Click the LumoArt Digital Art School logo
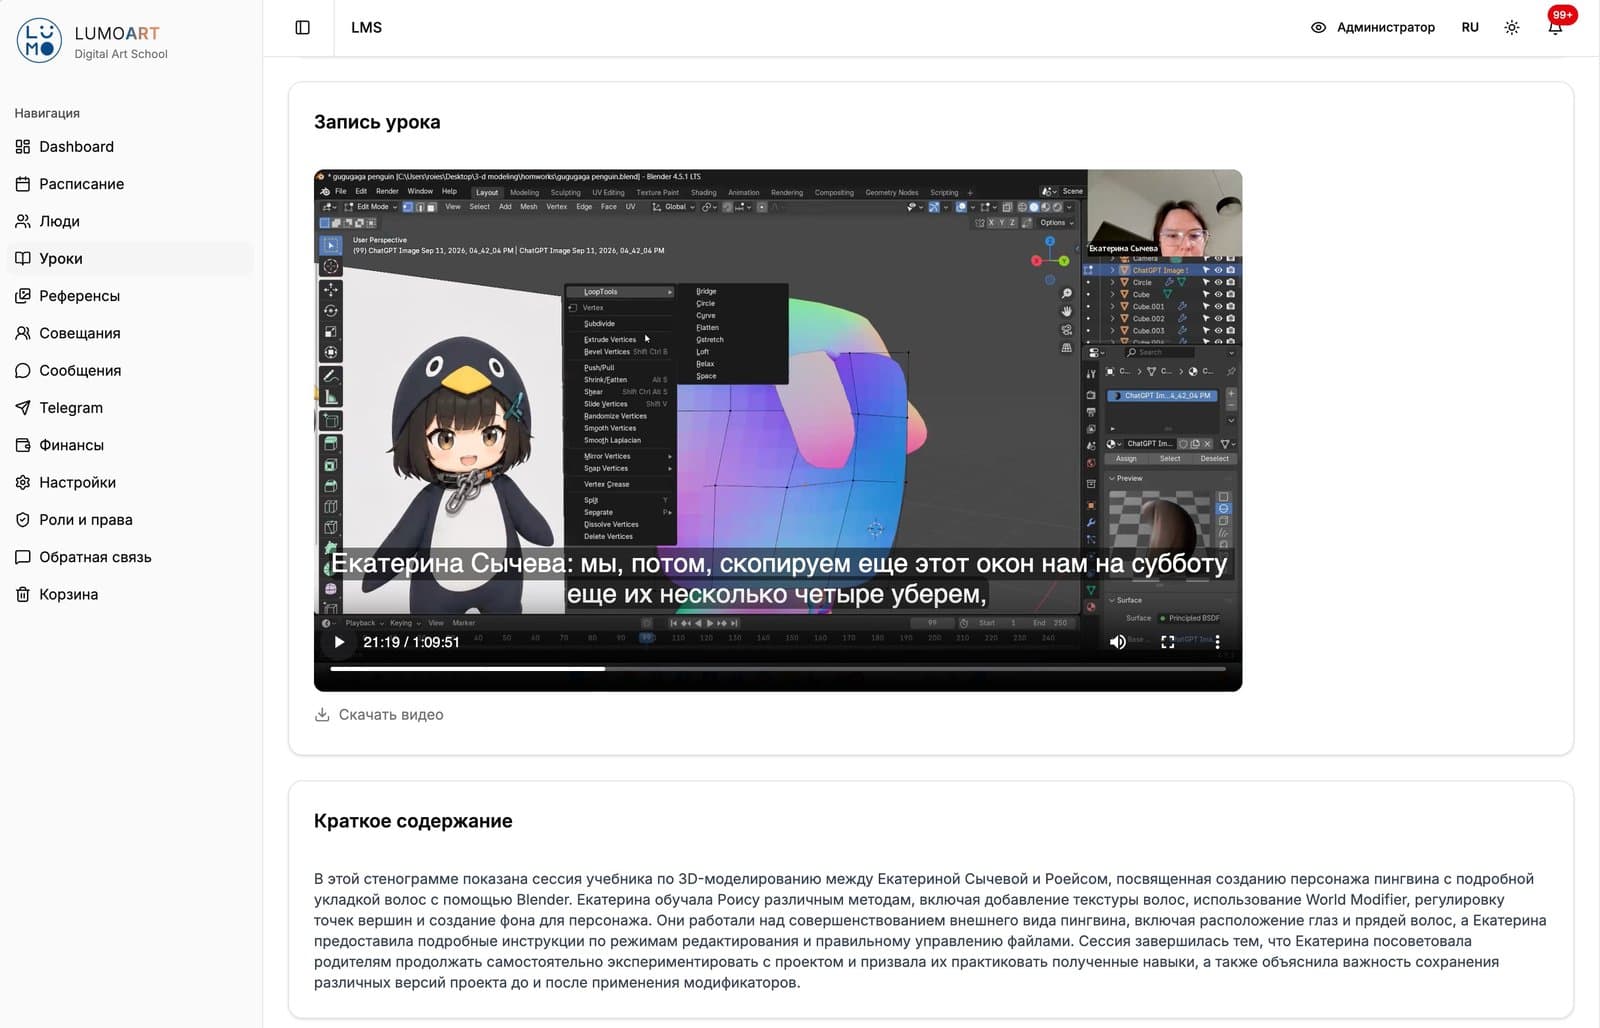Screen dimensions: 1600x1028 [x=92, y=41]
